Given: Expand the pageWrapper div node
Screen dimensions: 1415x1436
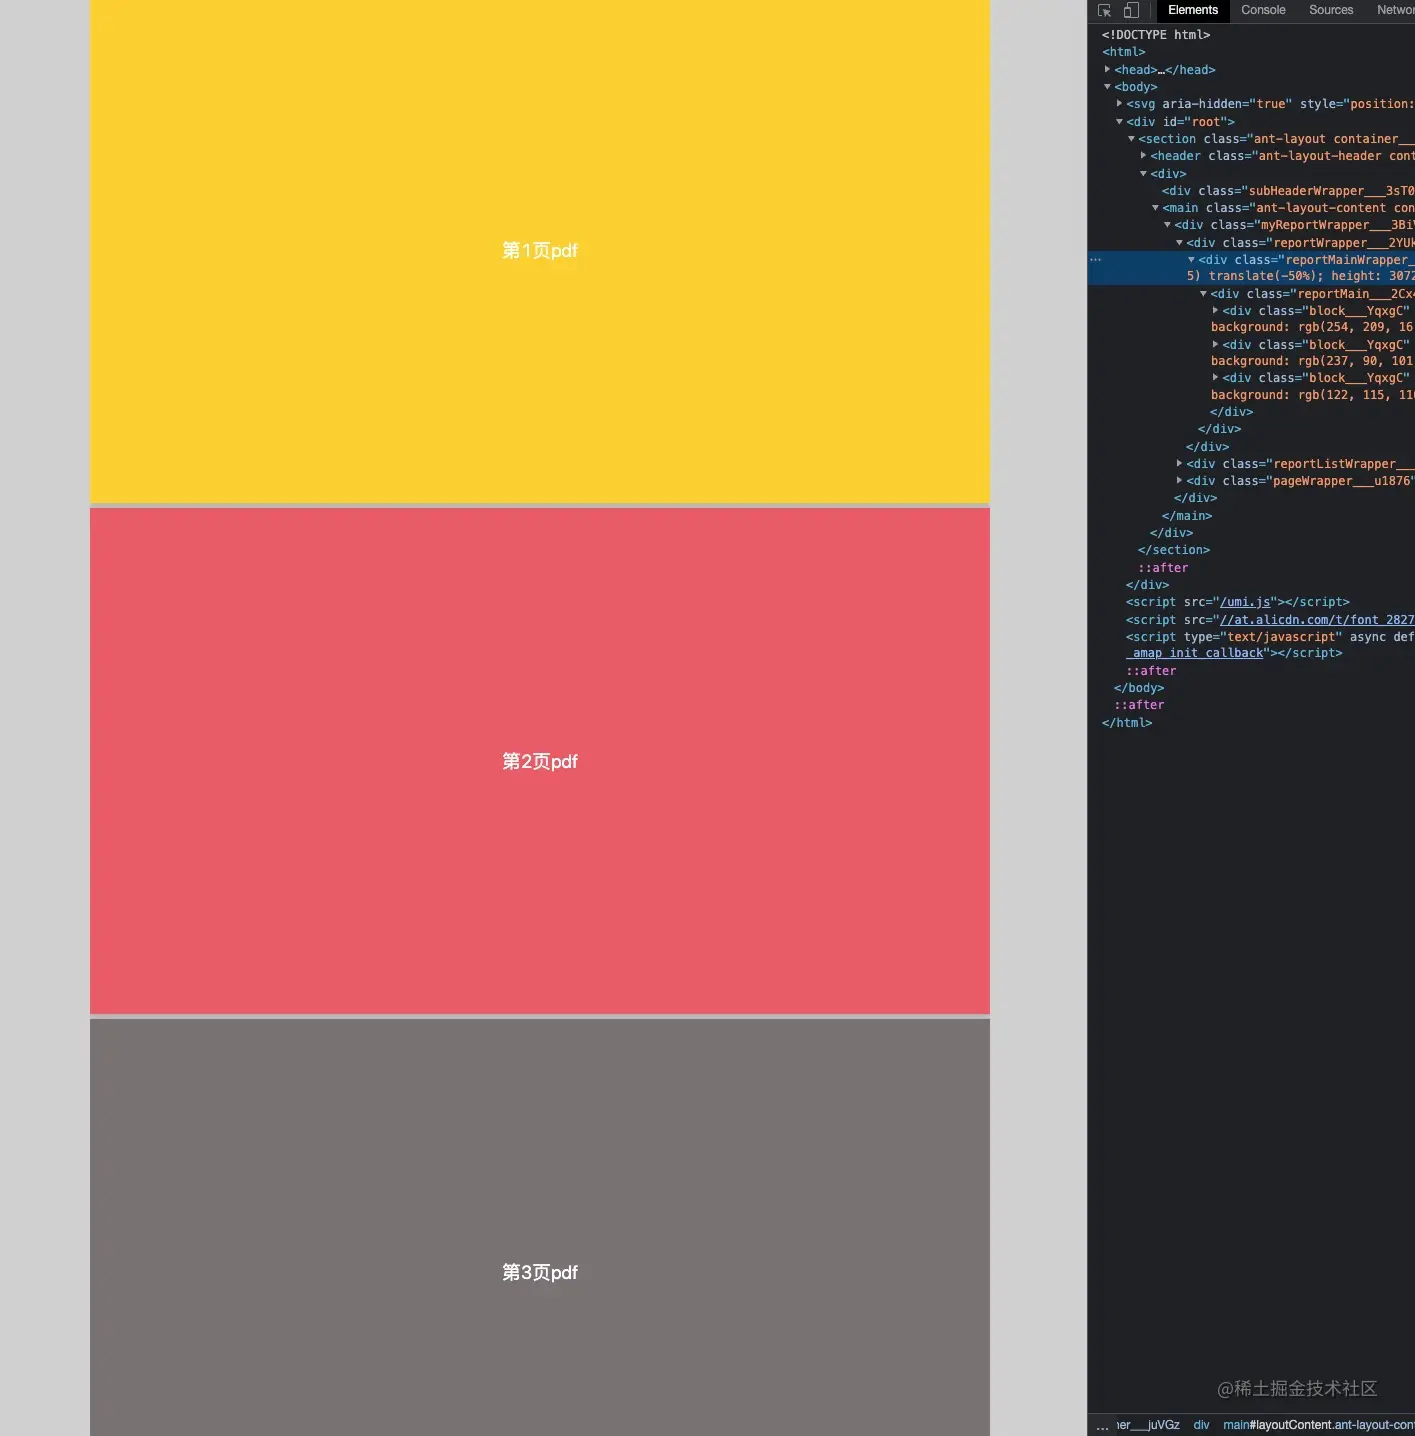Looking at the screenshot, I should click(1179, 480).
